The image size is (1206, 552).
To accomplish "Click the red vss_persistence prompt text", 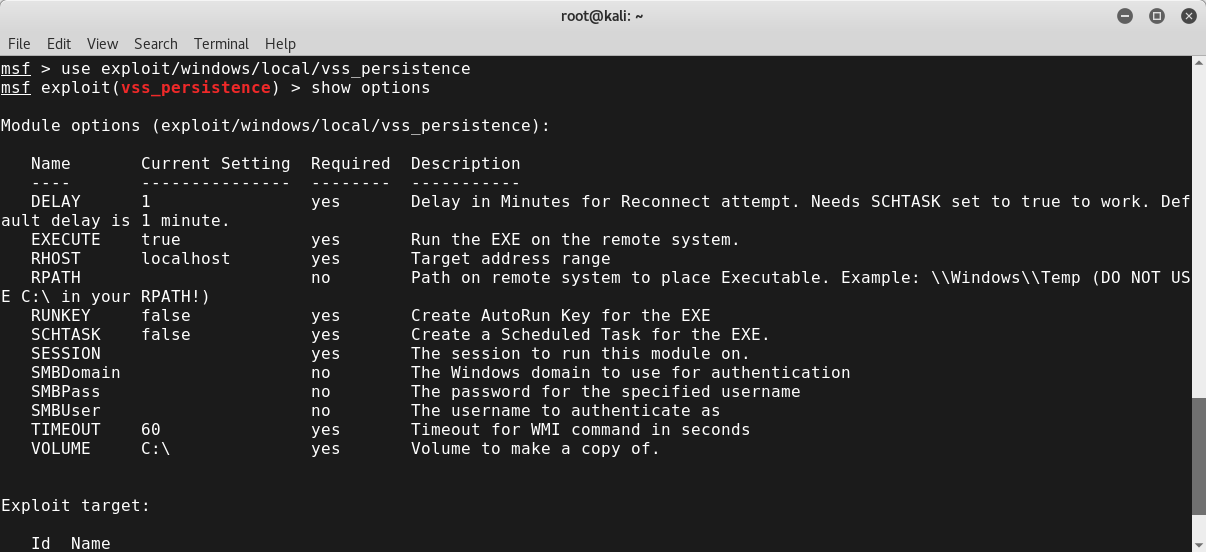I will [196, 88].
